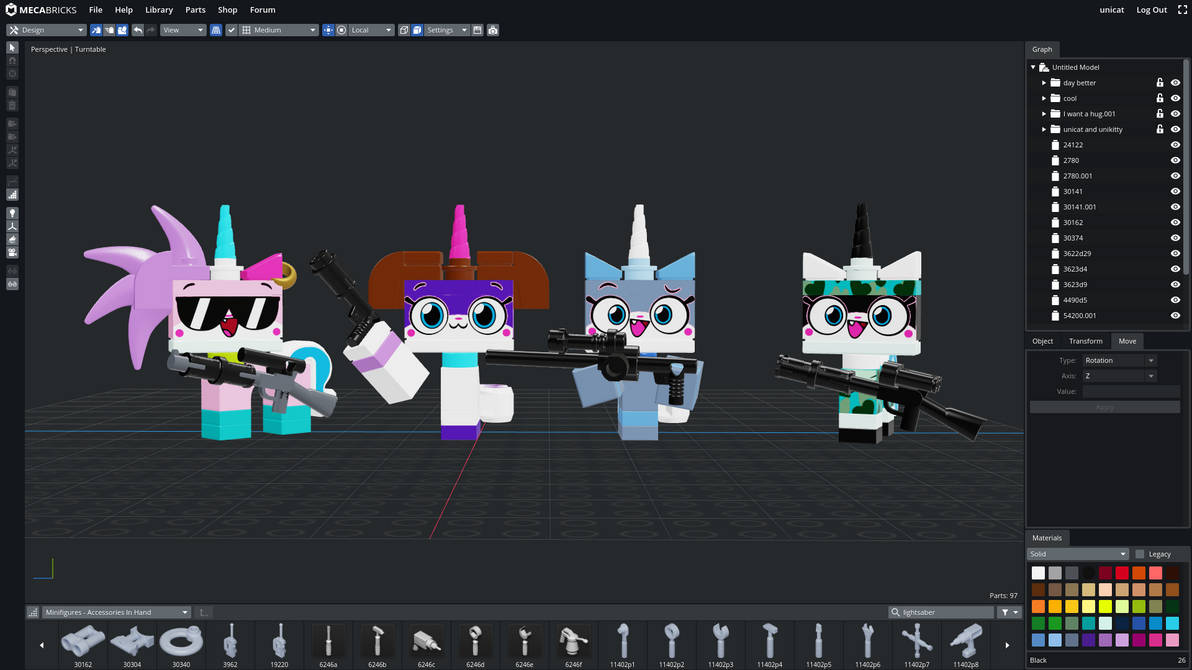Click the binoculars icon in the left sidebar
This screenshot has height=670, width=1192.
(x=12, y=283)
